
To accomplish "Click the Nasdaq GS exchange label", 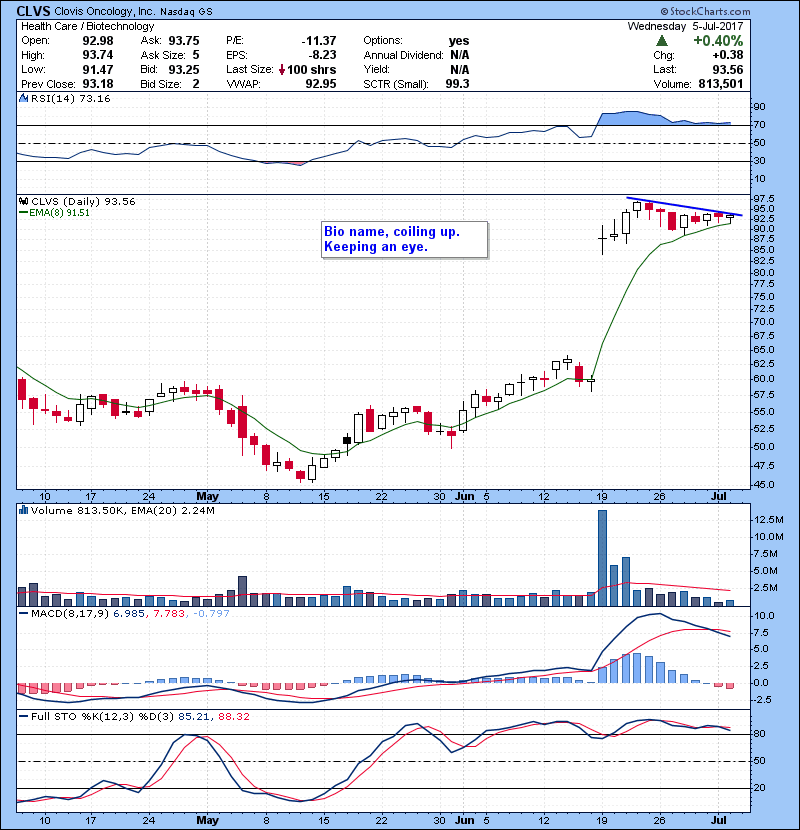I will click(186, 12).
